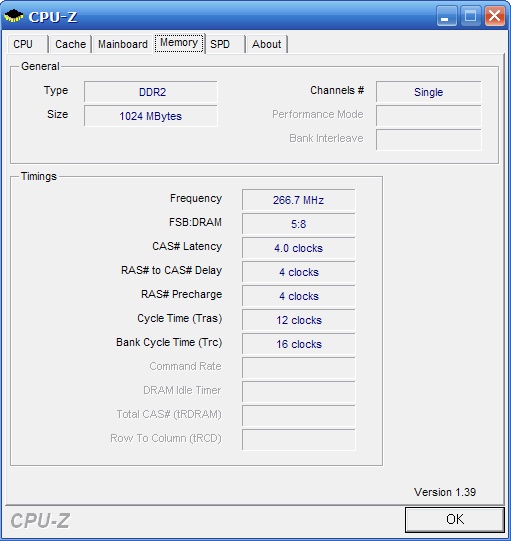511x541 pixels.
Task: Click the FSB:DRAM label
Action: tap(195, 222)
